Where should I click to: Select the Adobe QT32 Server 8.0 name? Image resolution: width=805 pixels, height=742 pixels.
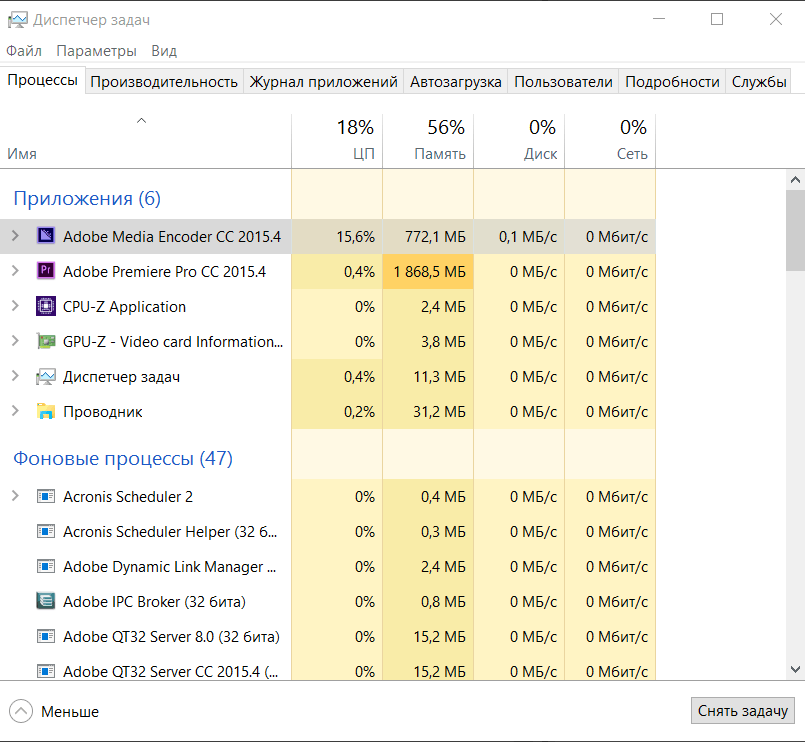[x=171, y=637]
